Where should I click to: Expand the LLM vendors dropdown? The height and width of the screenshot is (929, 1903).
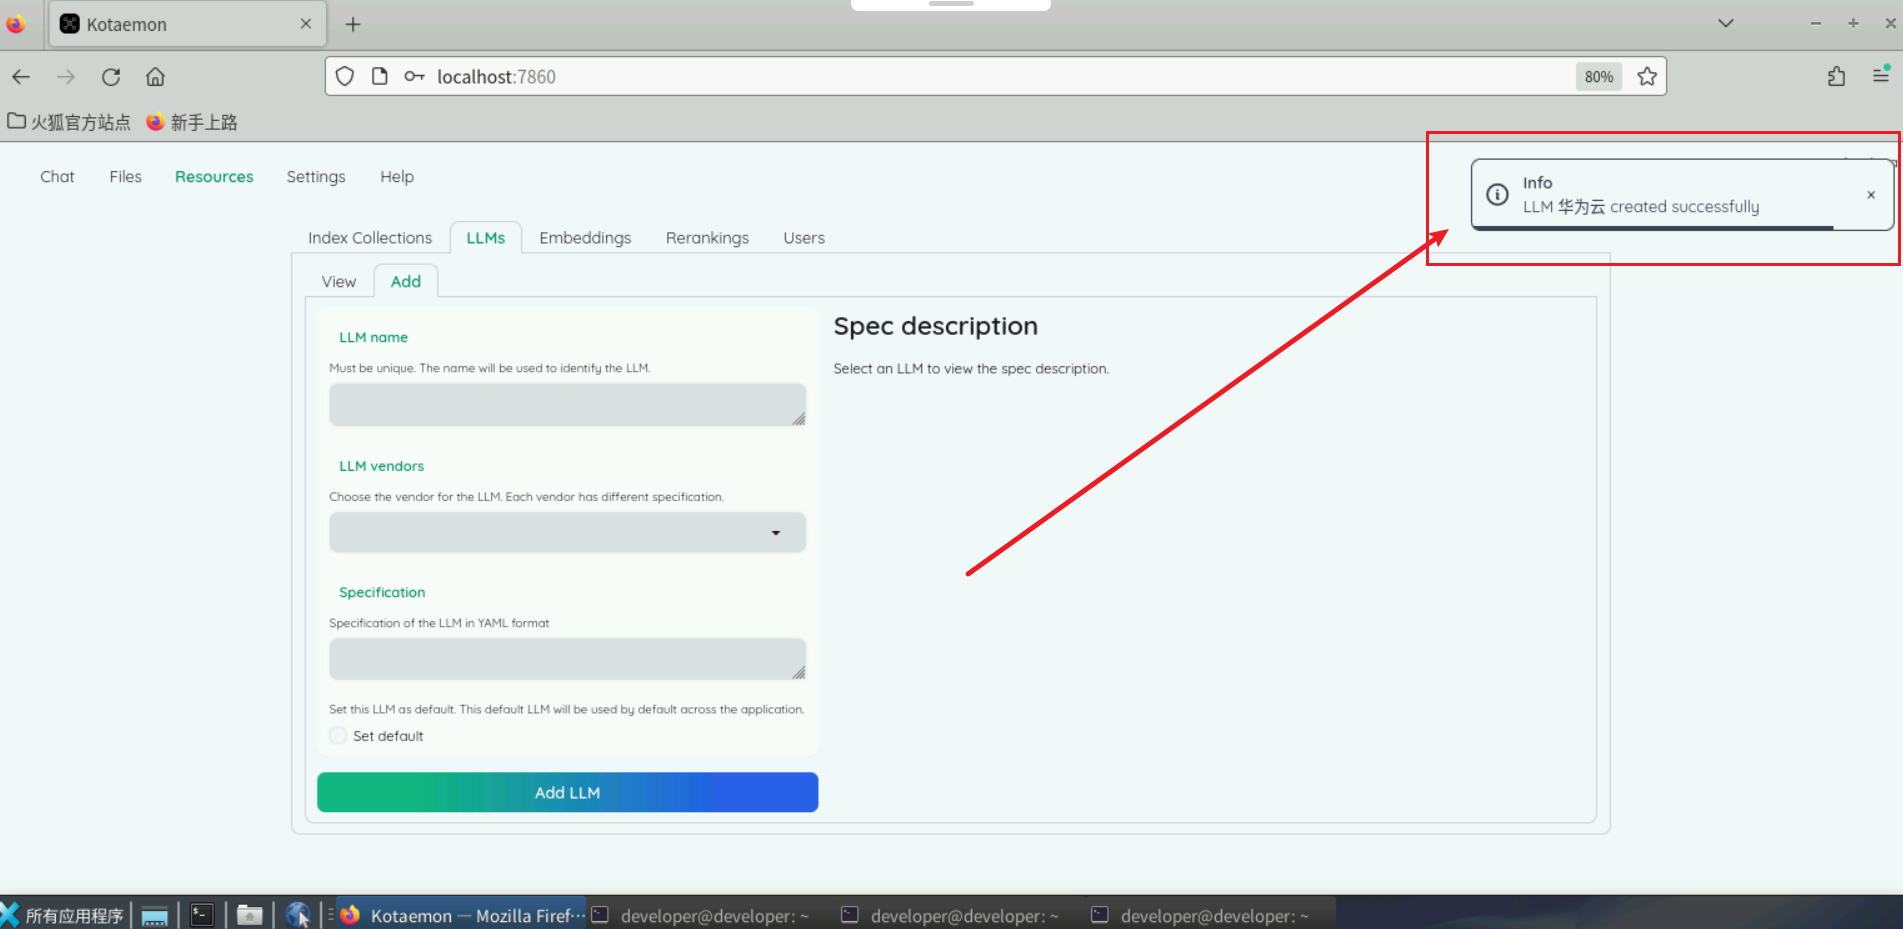567,533
